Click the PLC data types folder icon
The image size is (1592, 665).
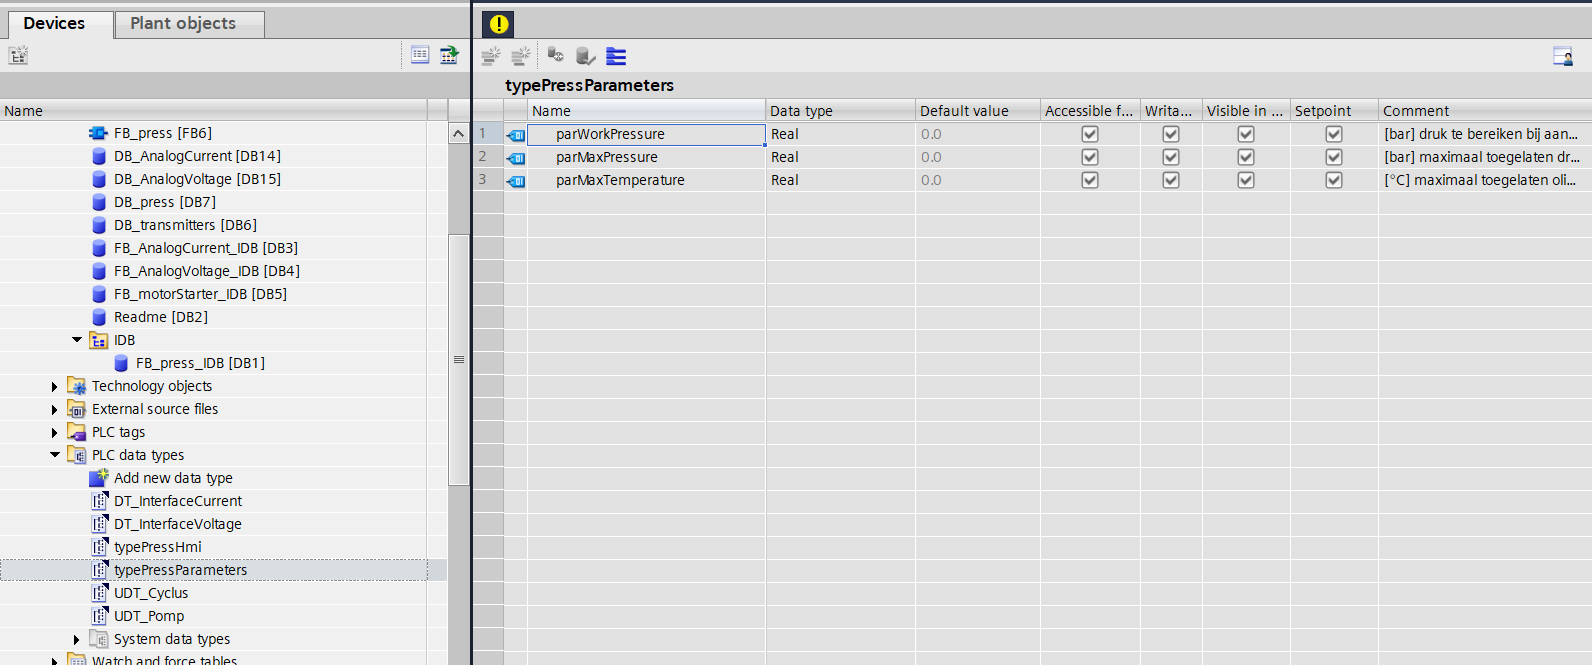tap(77, 455)
